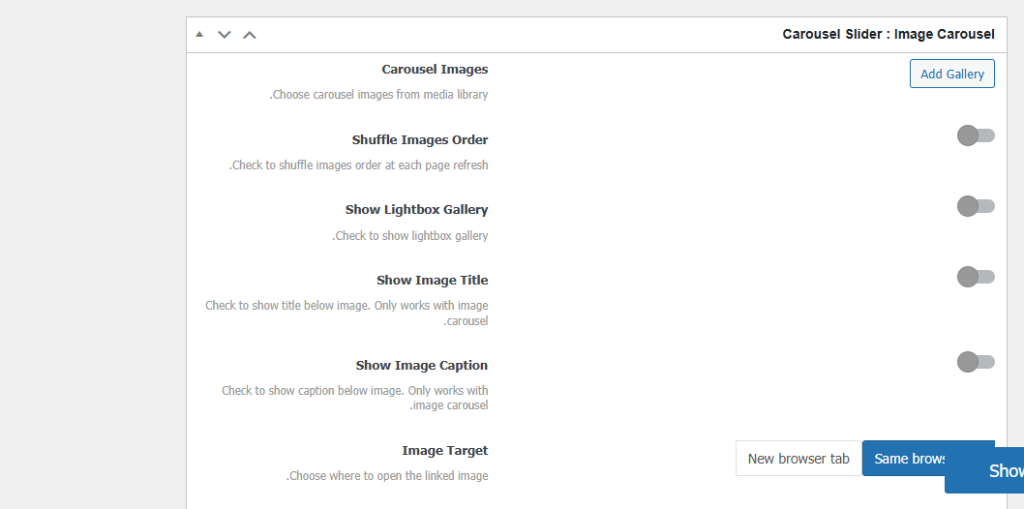
Task: Click the Show Image Title label
Action: click(432, 281)
